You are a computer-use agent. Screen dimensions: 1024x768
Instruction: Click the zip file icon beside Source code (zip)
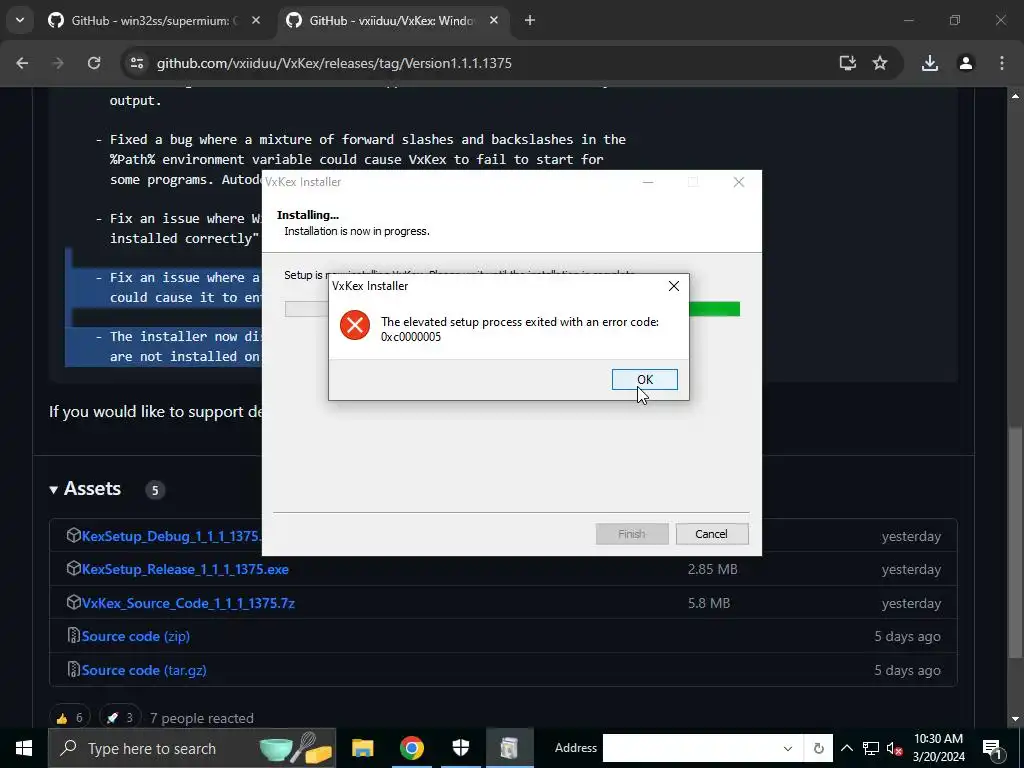tap(73, 635)
